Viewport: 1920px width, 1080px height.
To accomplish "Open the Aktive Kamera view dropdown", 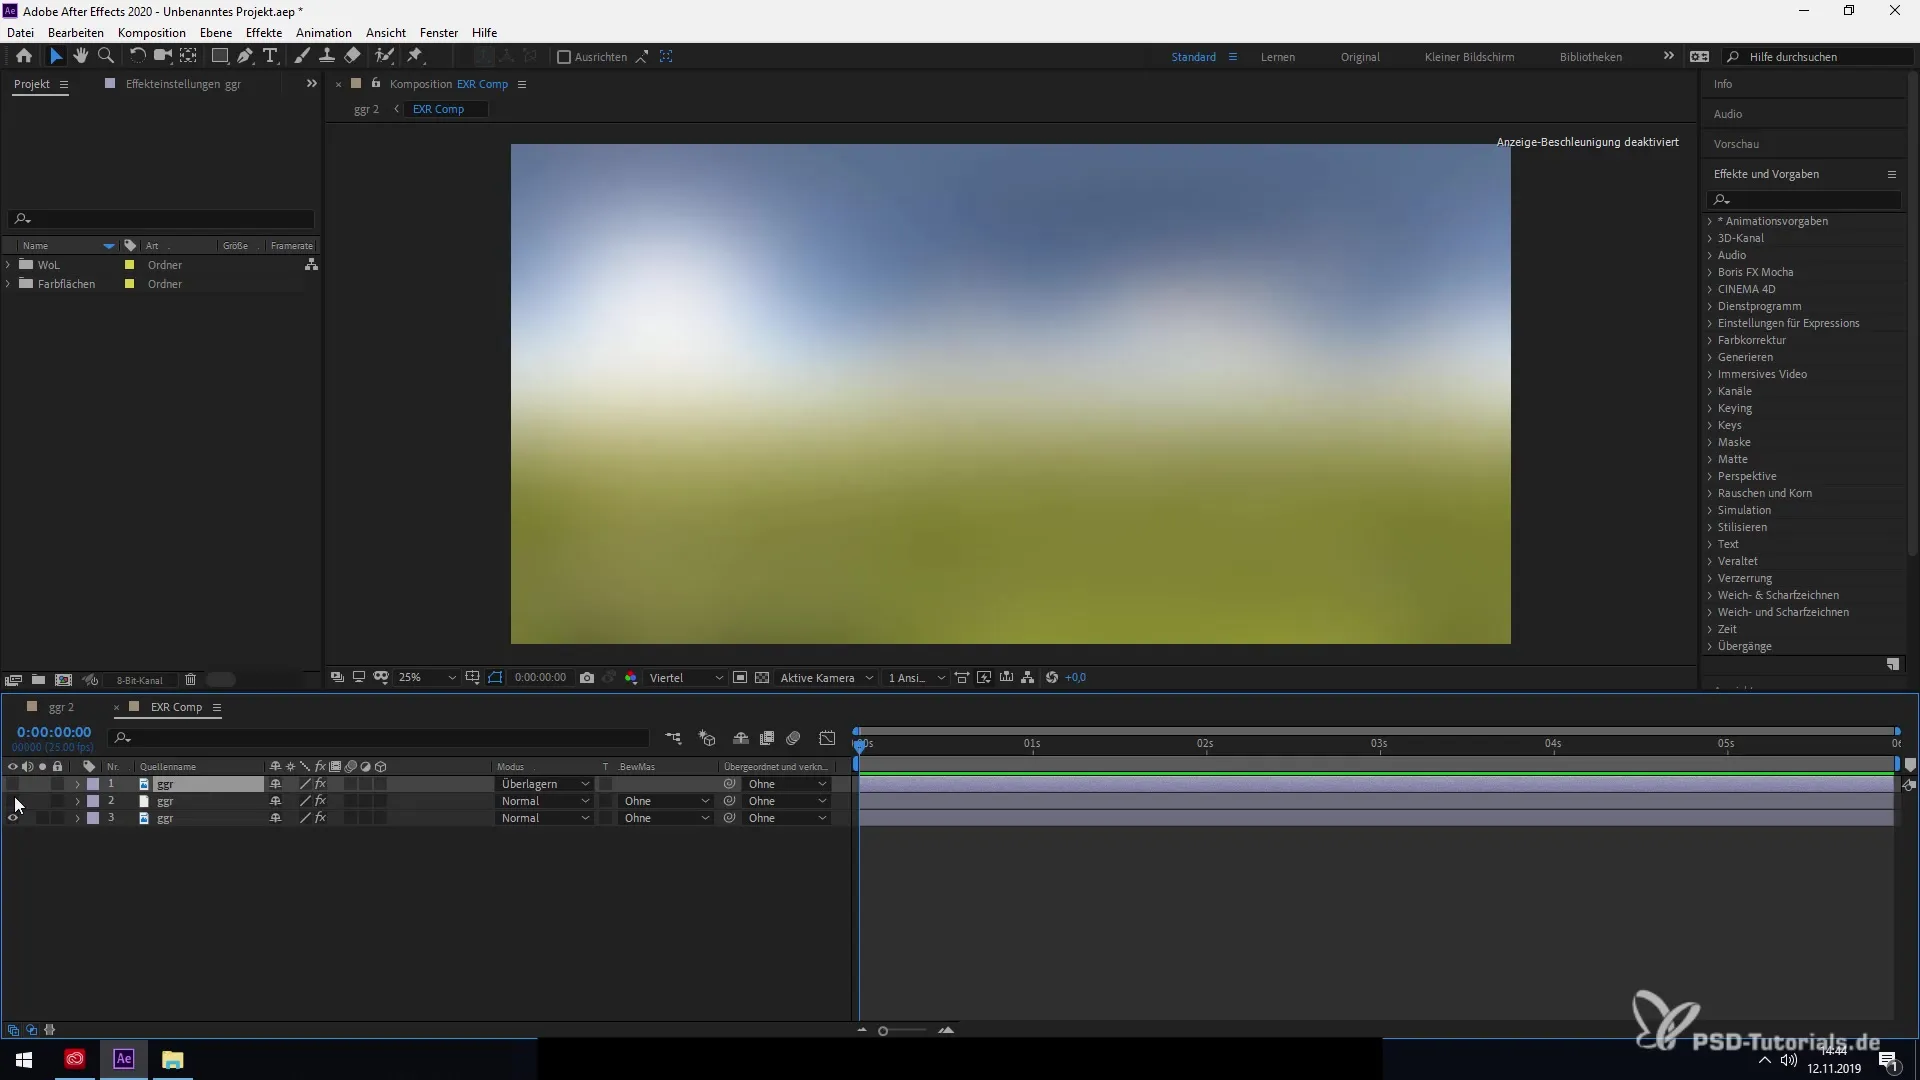I will (x=826, y=677).
